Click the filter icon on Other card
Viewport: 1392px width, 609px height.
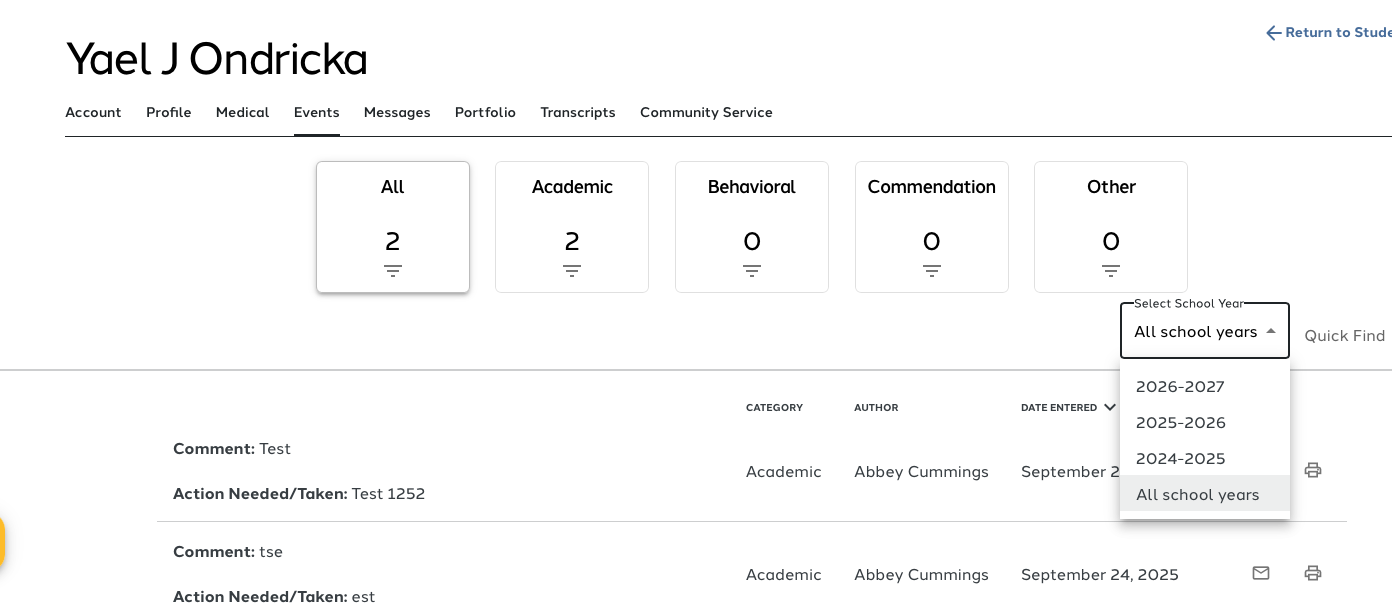(x=1111, y=271)
